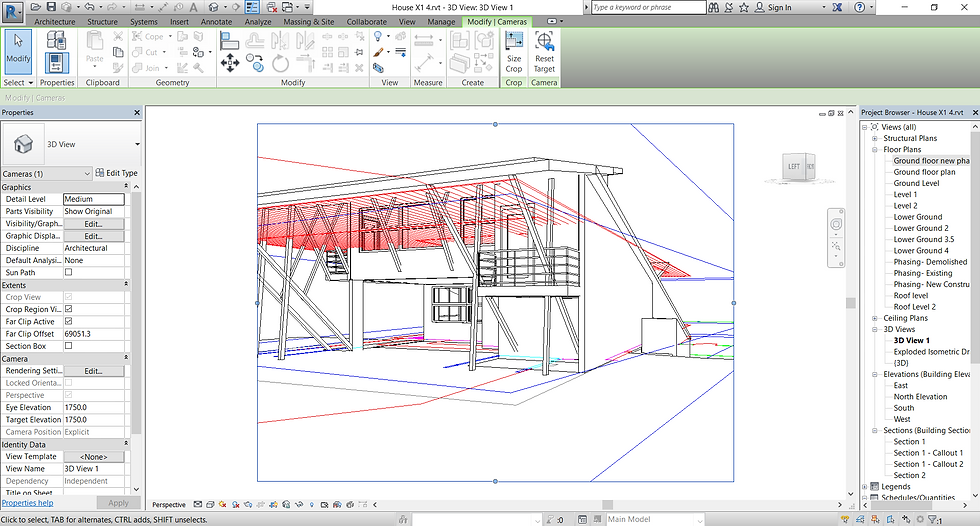Click the Far Clip Offset value field
The width and height of the screenshot is (980, 526).
[94, 334]
